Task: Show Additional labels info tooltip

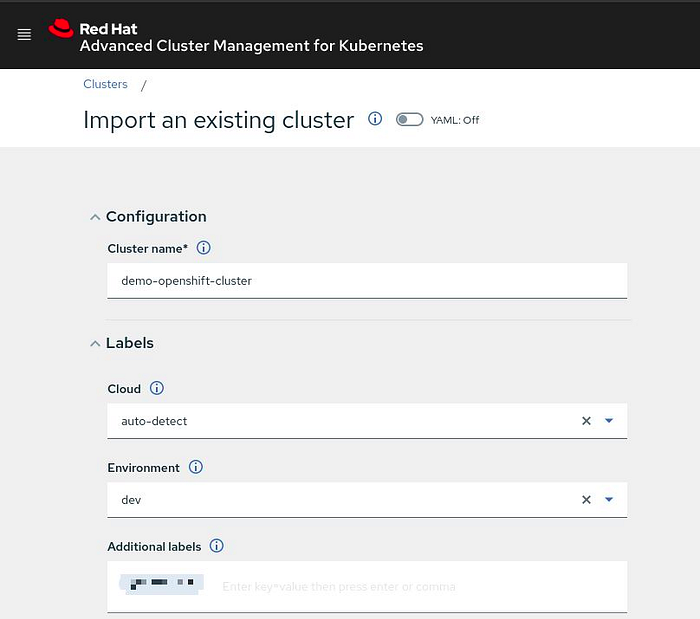Action: 217,545
